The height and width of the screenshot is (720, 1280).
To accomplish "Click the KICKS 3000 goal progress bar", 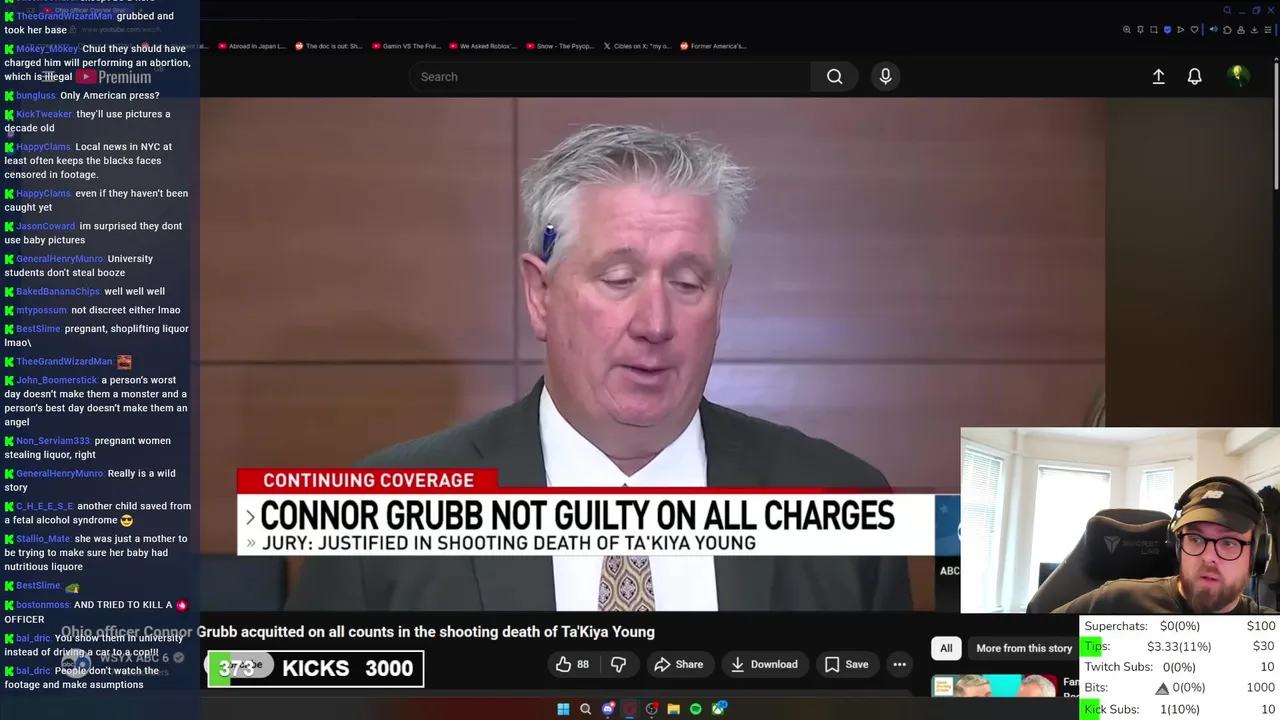I will 316,669.
